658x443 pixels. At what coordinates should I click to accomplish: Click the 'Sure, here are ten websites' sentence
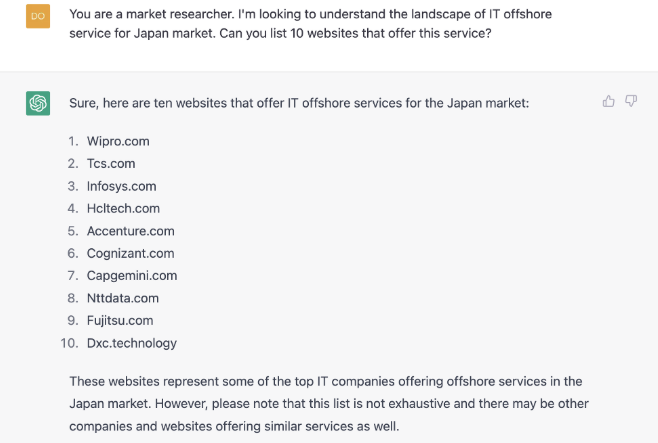click(298, 103)
